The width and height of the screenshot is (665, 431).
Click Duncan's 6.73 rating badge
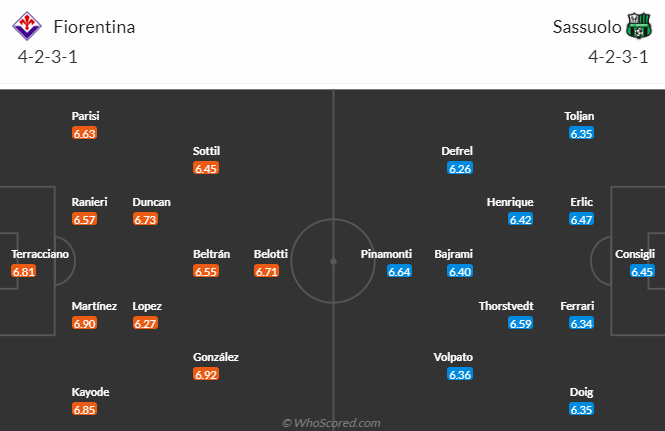coord(145,219)
